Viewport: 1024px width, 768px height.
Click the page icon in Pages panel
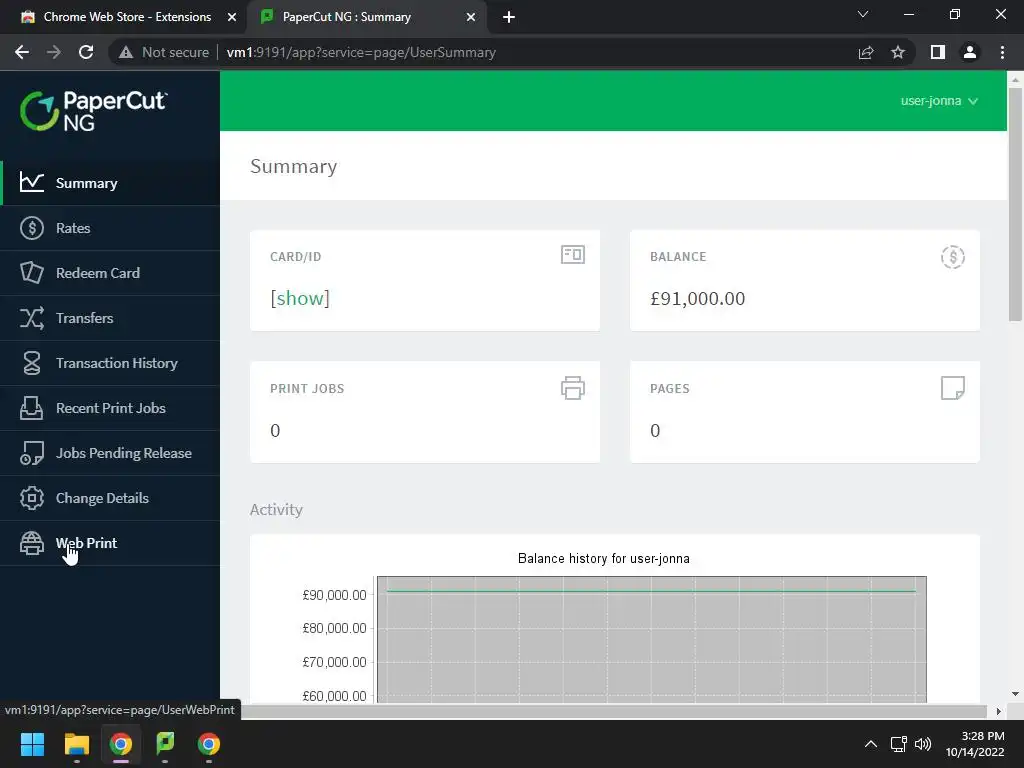click(953, 388)
